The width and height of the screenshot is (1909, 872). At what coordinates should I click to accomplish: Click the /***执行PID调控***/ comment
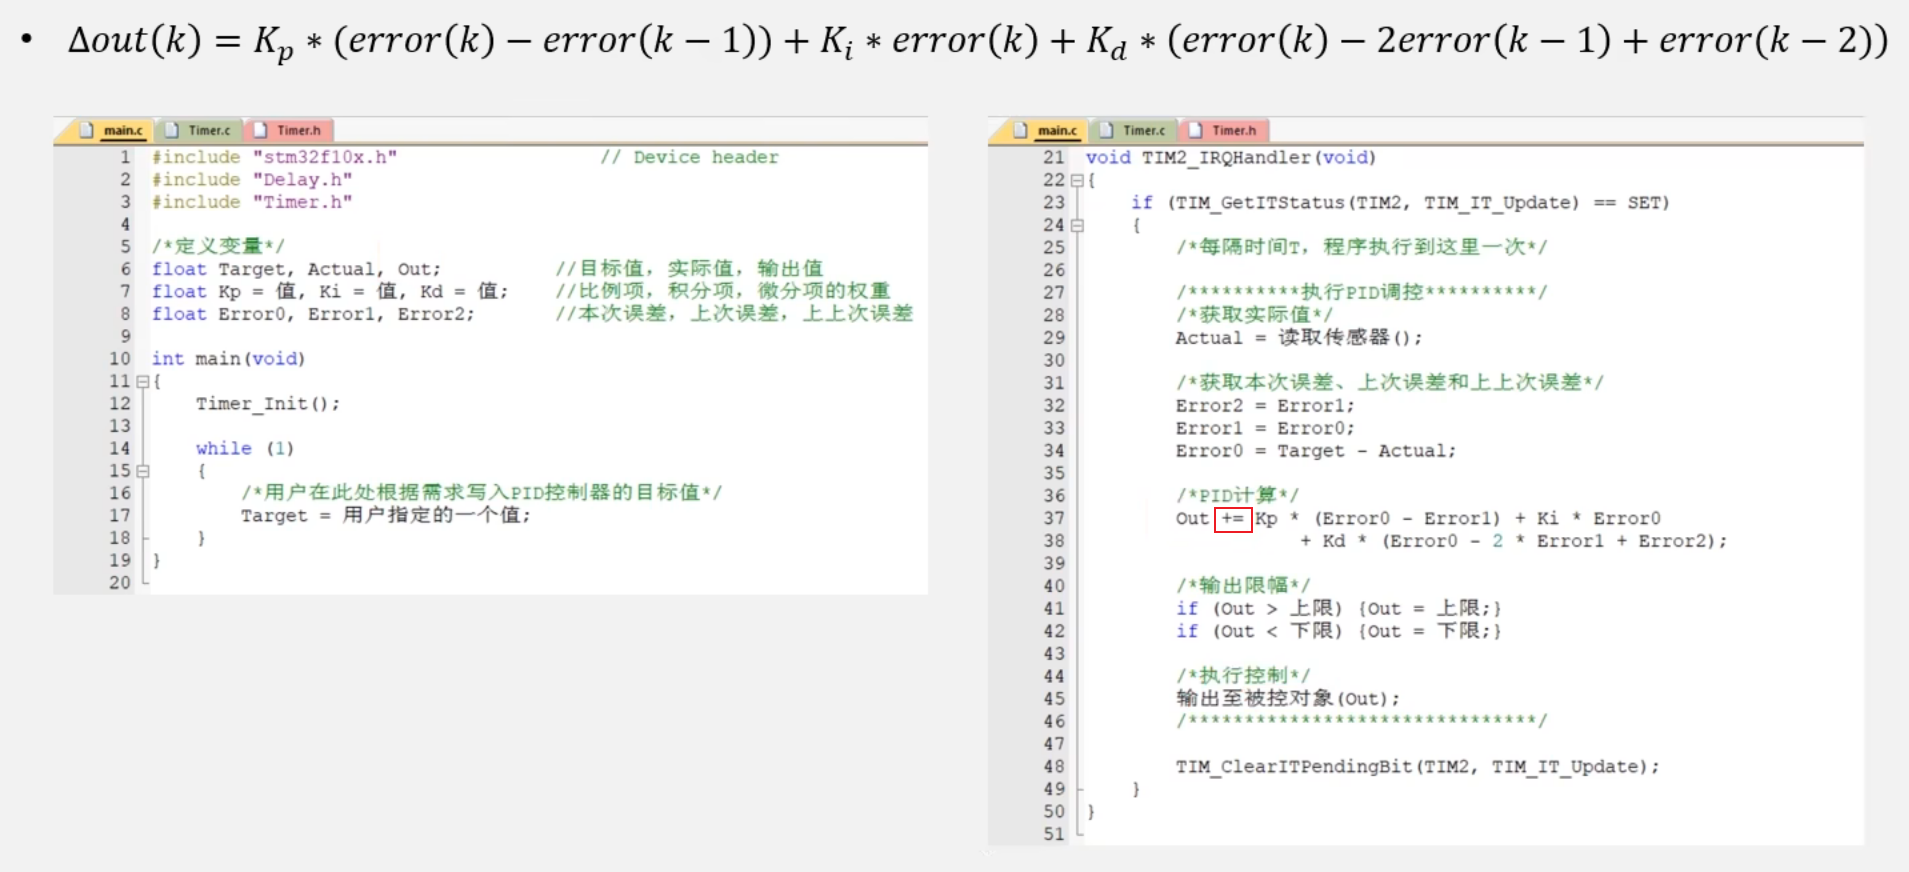[1362, 292]
